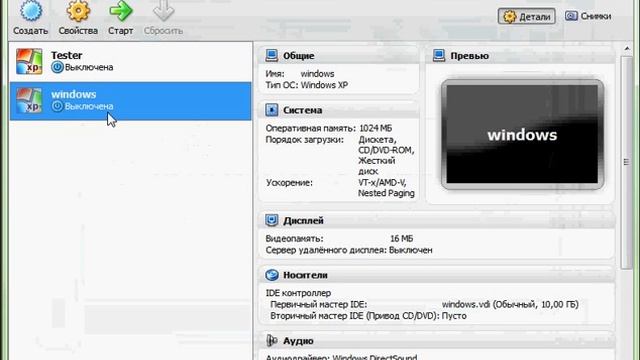This screenshot has height=360, width=640.
Task: Select the windows virtual machine entry
Action: (x=131, y=101)
